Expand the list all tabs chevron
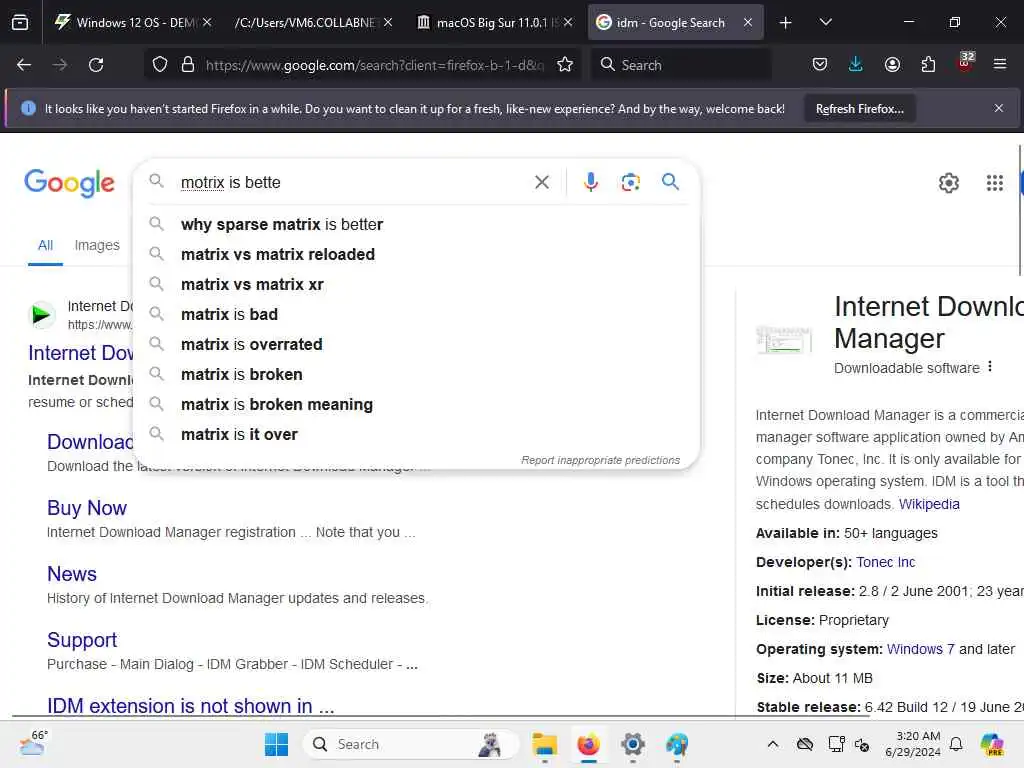This screenshot has width=1024, height=768. pos(825,22)
